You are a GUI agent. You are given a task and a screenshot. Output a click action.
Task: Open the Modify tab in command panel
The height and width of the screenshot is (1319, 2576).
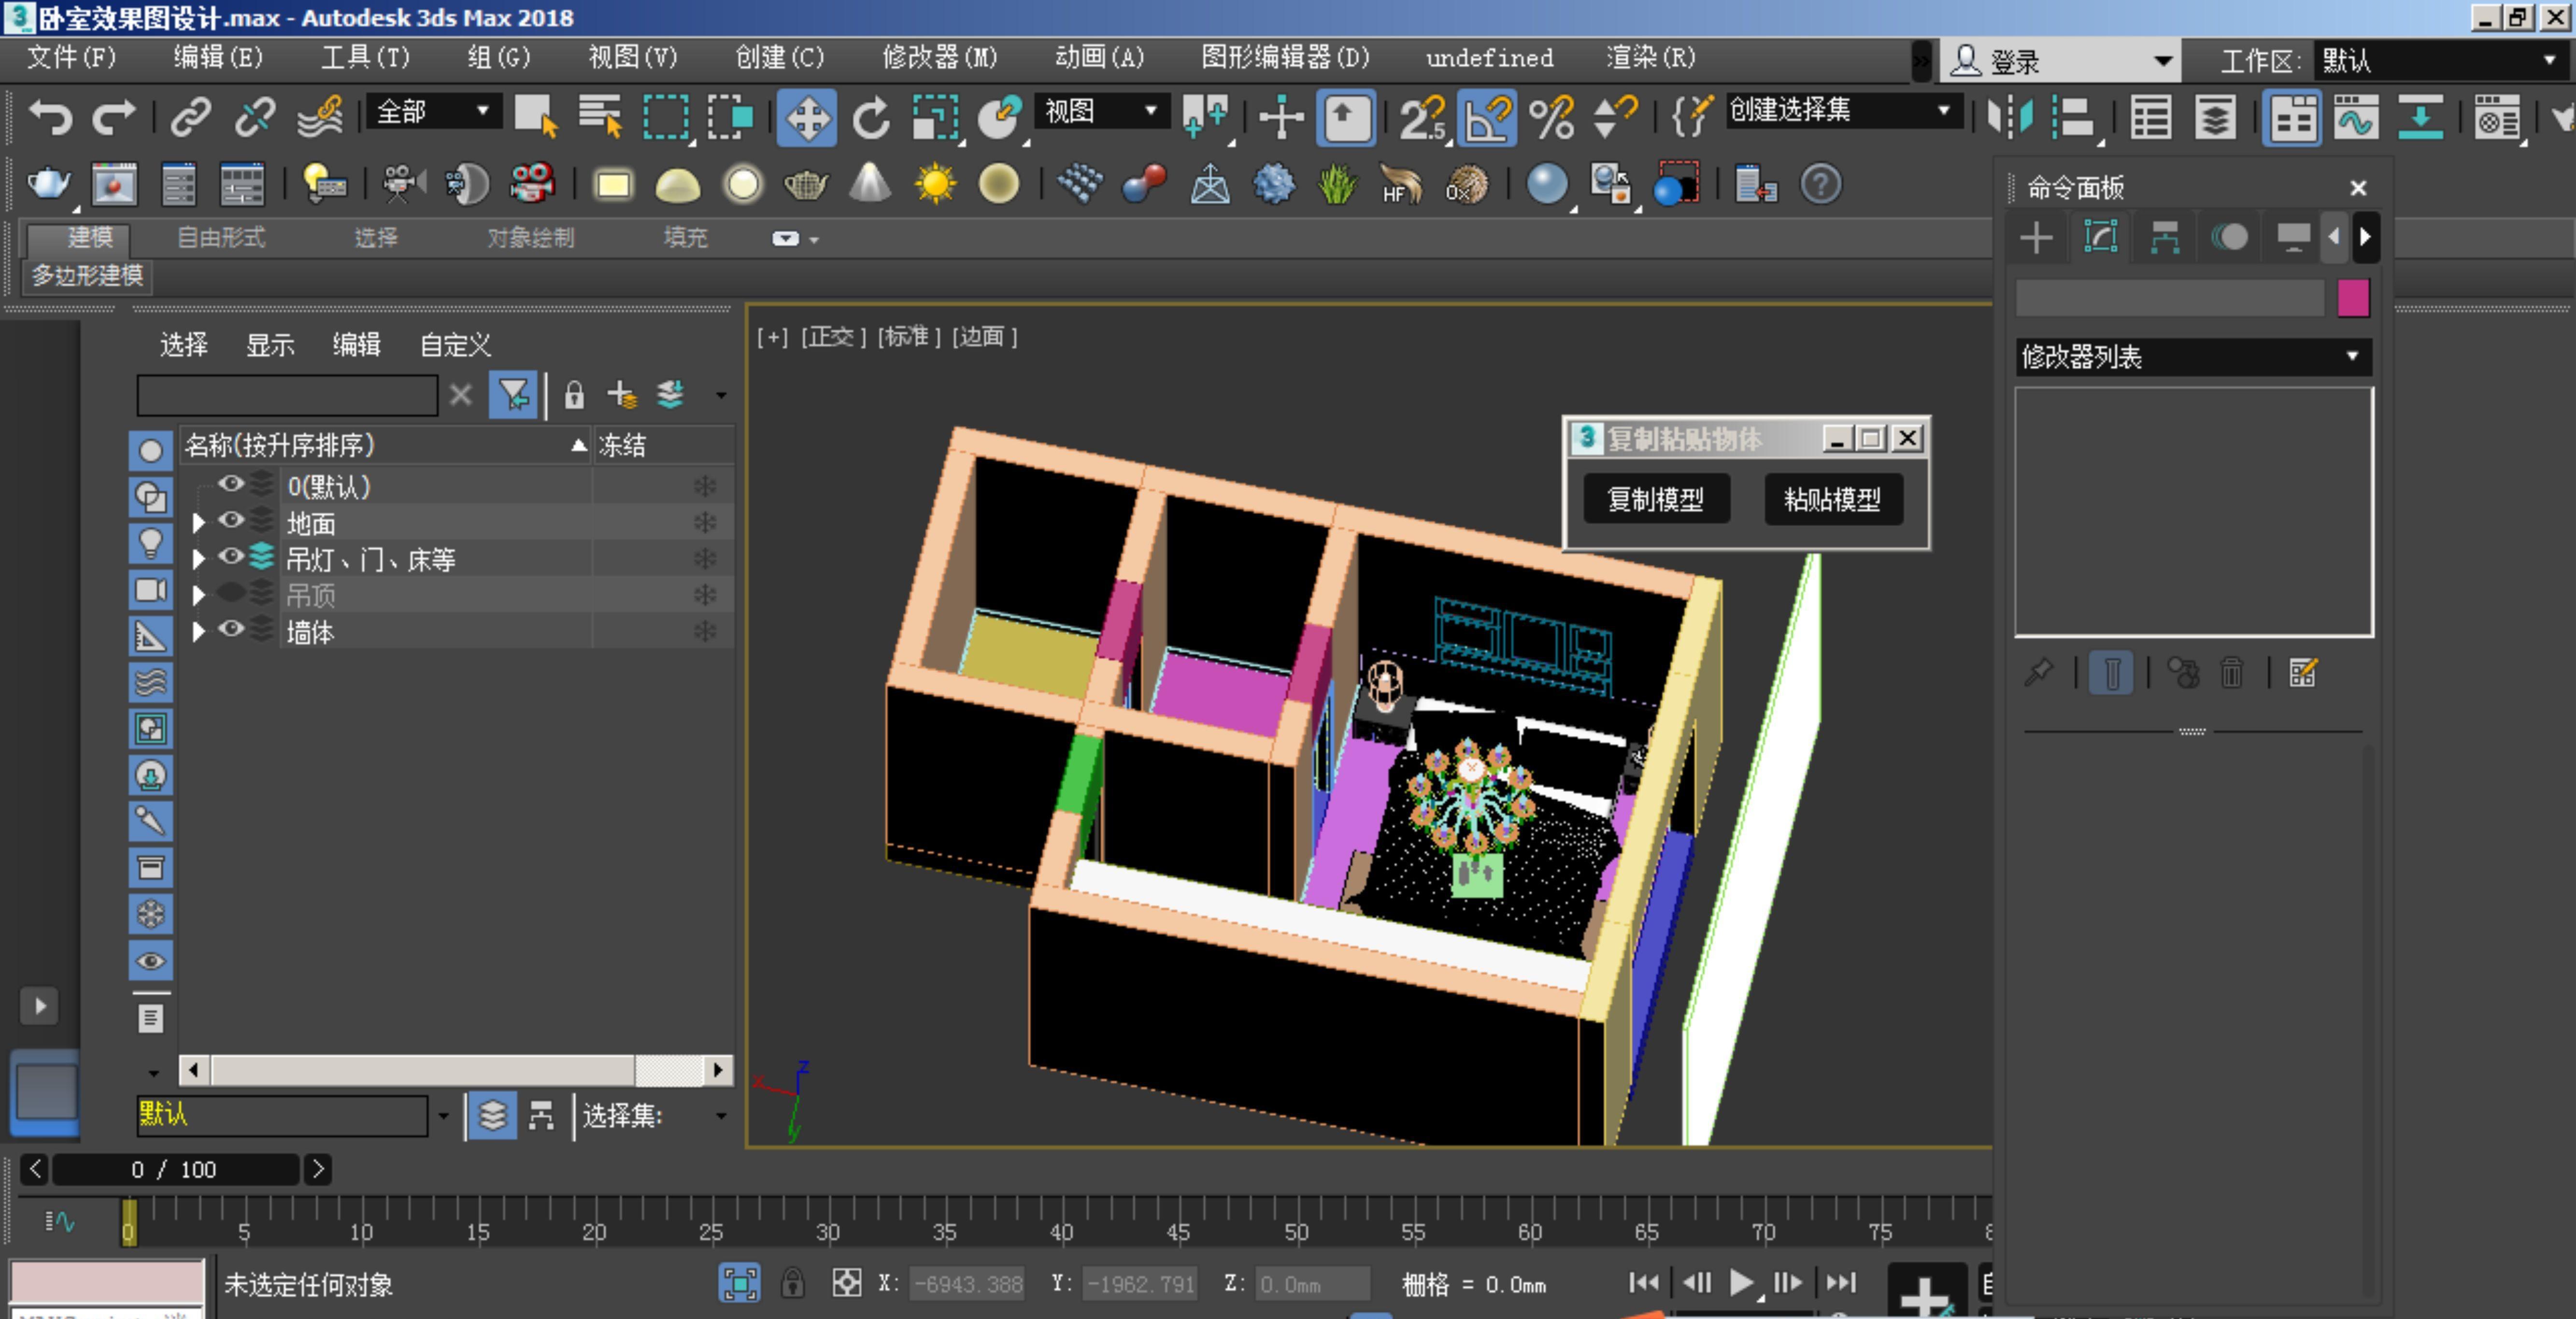(x=2100, y=237)
